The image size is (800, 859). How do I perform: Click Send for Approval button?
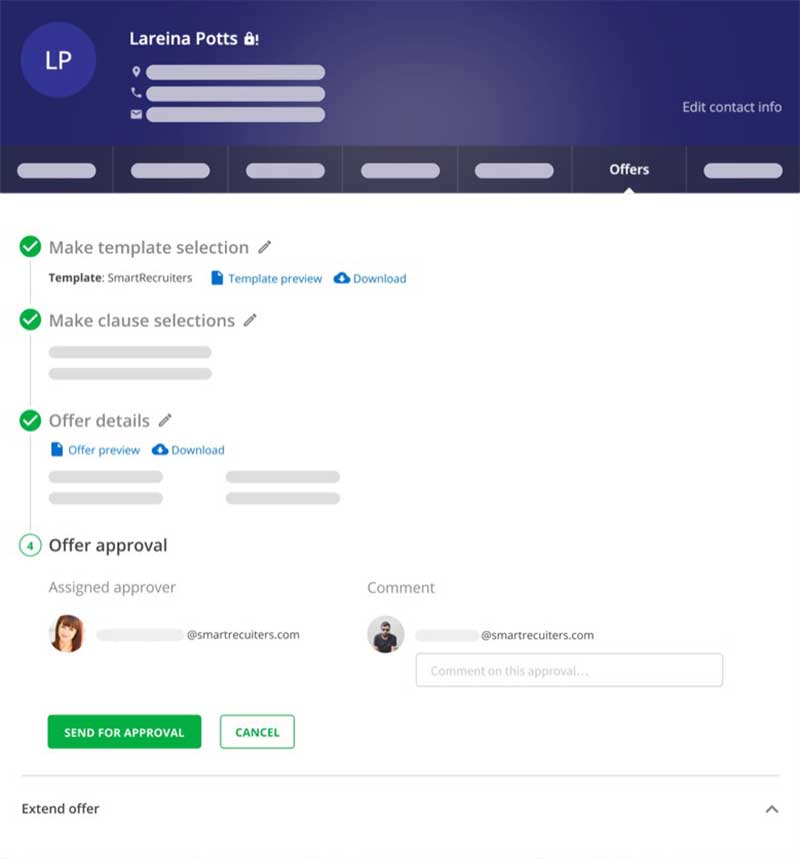click(x=124, y=732)
